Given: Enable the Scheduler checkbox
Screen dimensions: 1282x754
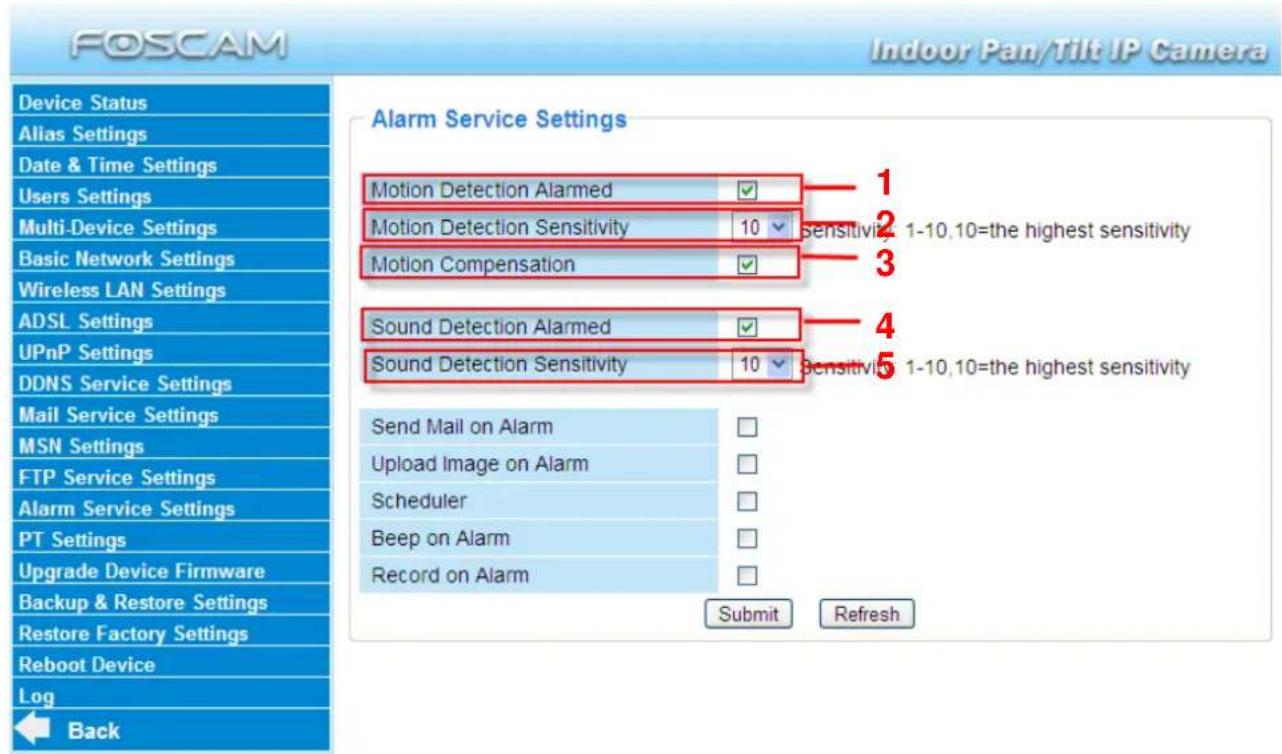Looking at the screenshot, I should click(746, 501).
